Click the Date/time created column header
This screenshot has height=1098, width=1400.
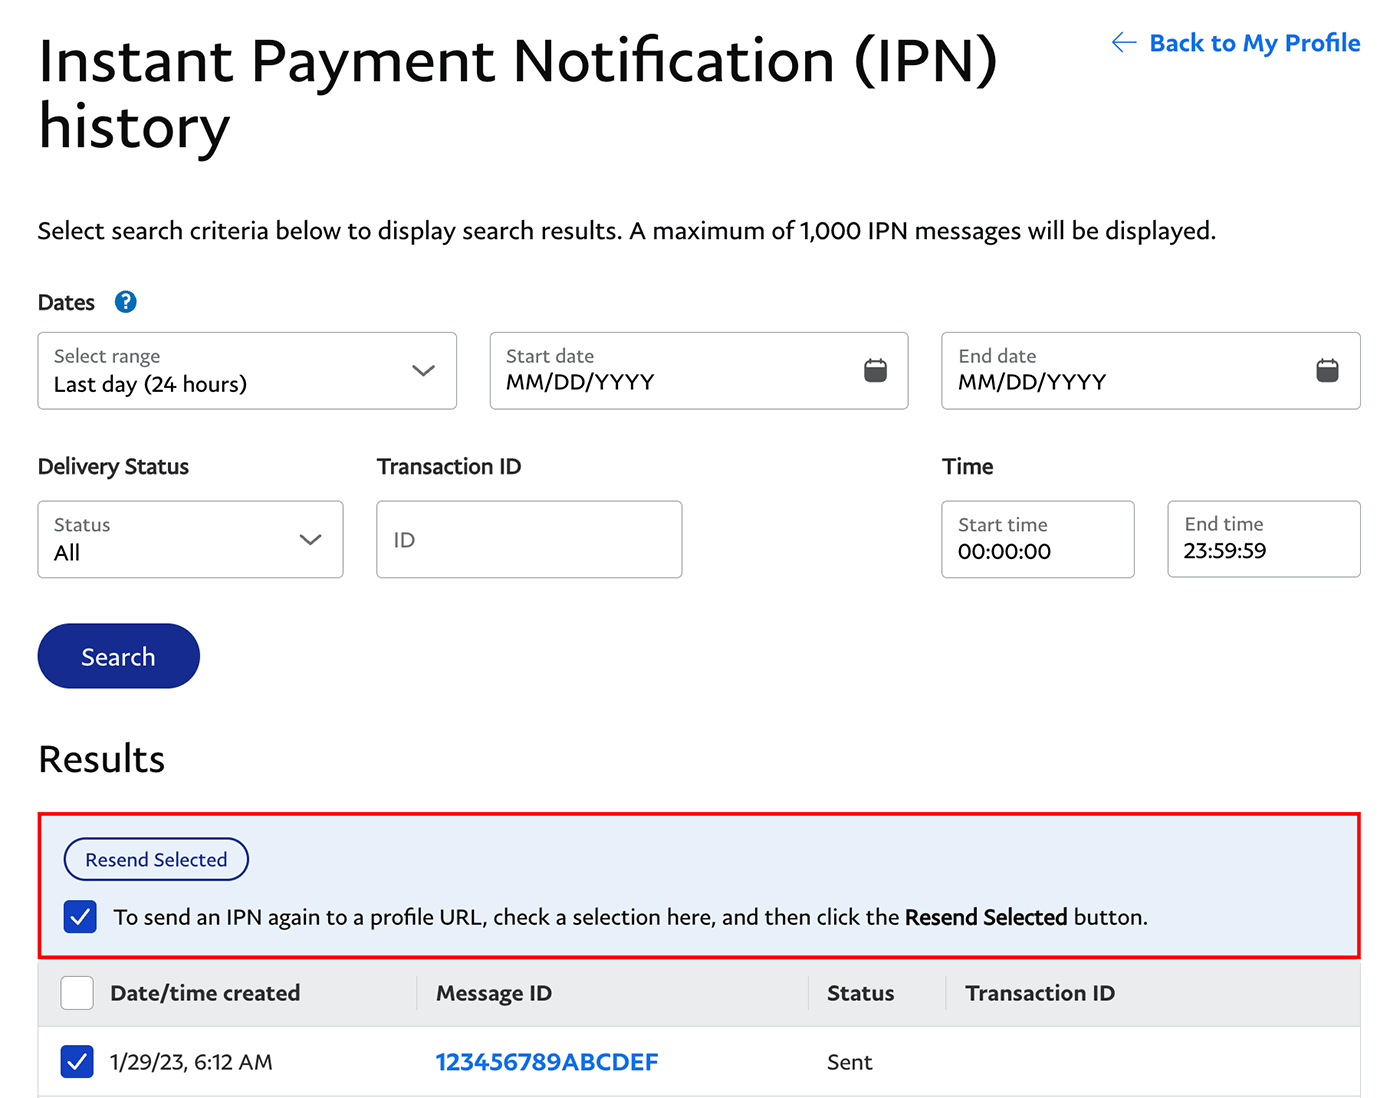pos(204,992)
